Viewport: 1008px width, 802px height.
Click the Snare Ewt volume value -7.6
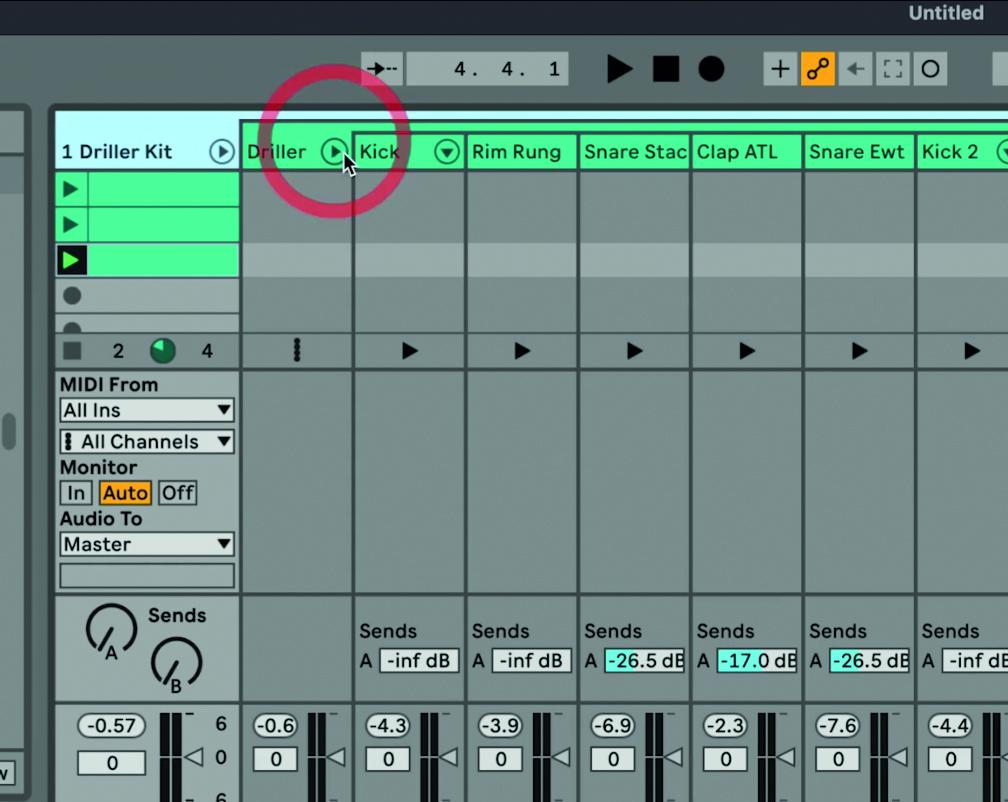pyautogui.click(x=838, y=726)
